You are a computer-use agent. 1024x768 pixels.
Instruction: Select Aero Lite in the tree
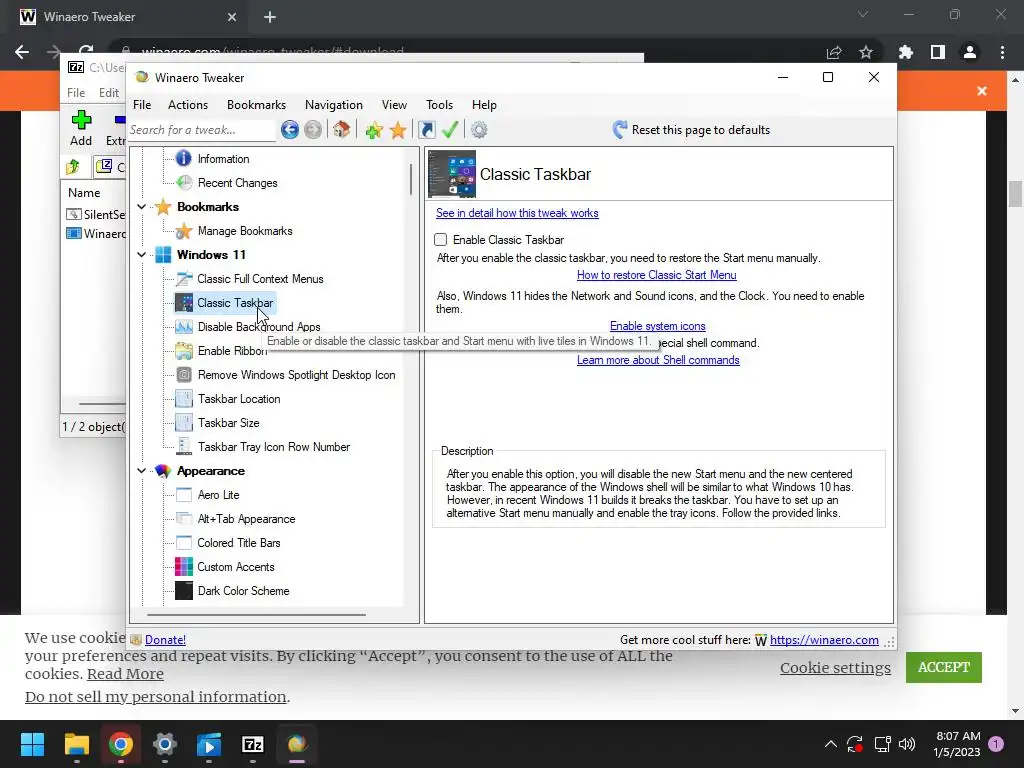(x=218, y=495)
